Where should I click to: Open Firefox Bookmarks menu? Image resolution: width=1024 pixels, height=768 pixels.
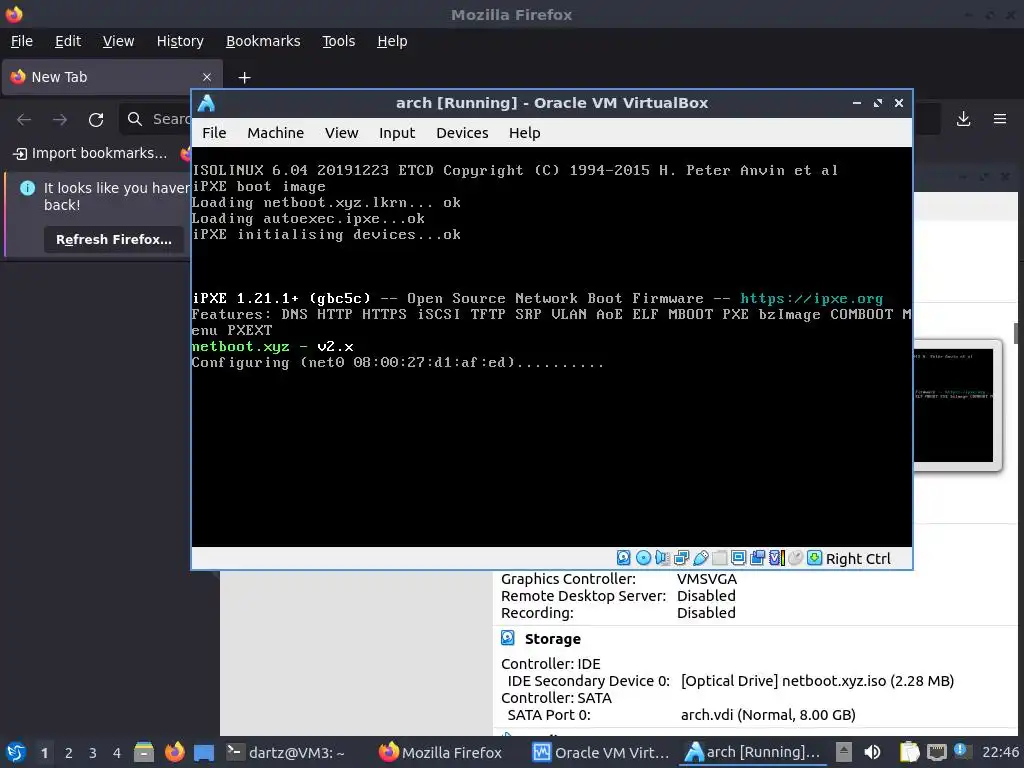tap(263, 41)
